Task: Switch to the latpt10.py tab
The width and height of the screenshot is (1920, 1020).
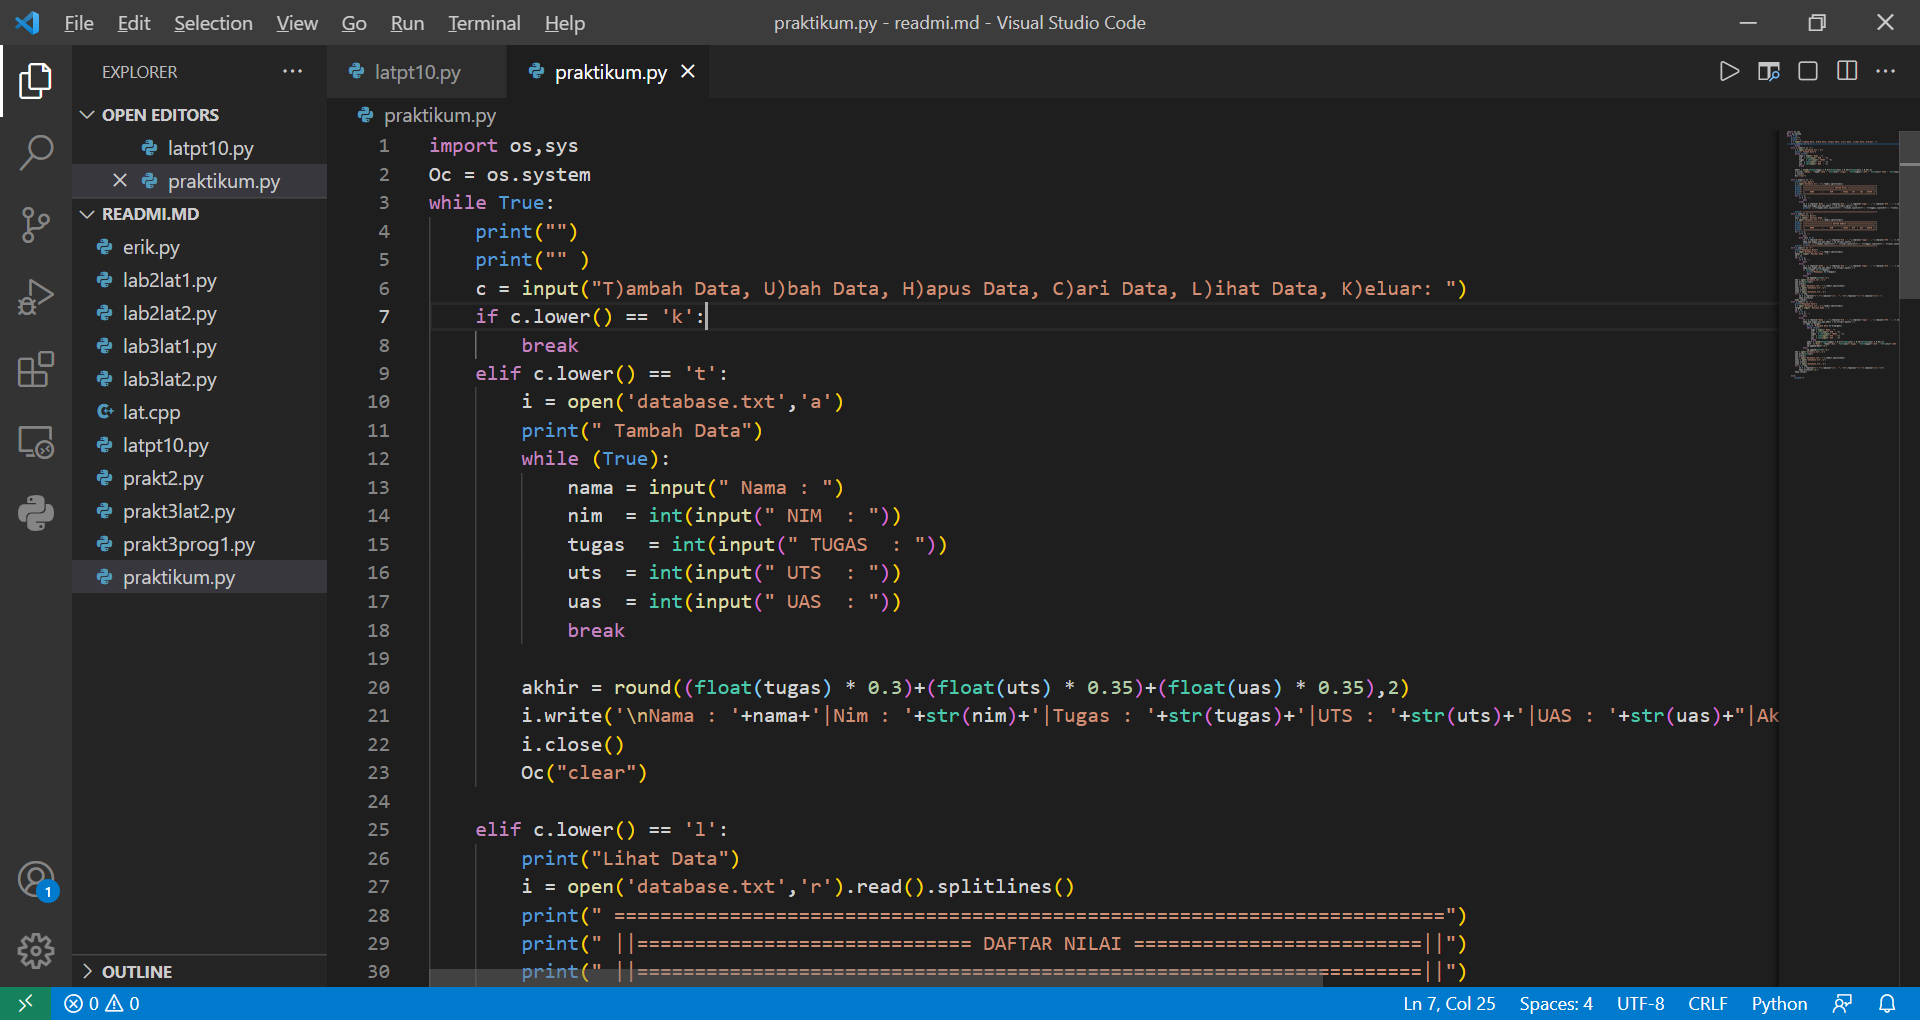Action: 416,71
